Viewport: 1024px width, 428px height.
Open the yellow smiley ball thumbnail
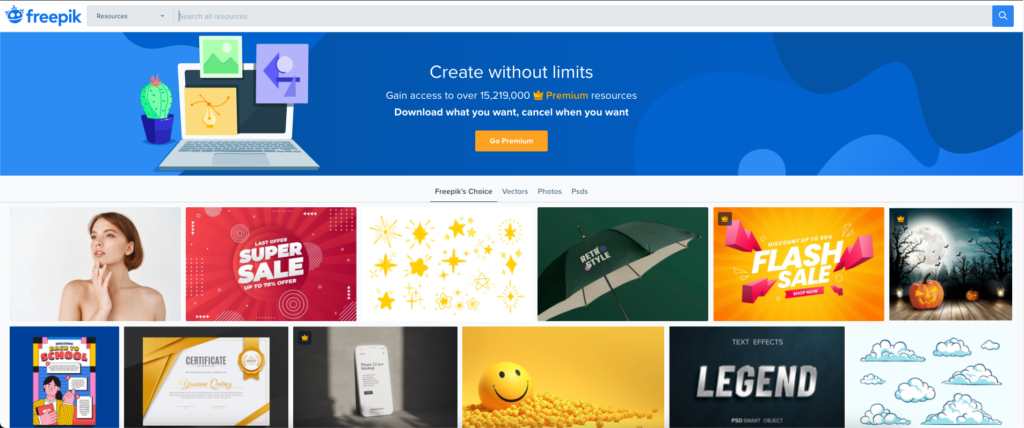click(x=563, y=377)
